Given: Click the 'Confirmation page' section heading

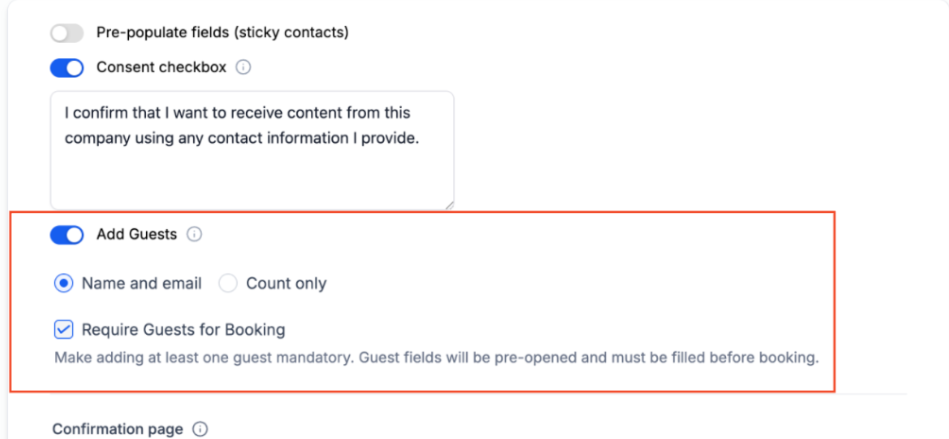Looking at the screenshot, I should coord(118,429).
